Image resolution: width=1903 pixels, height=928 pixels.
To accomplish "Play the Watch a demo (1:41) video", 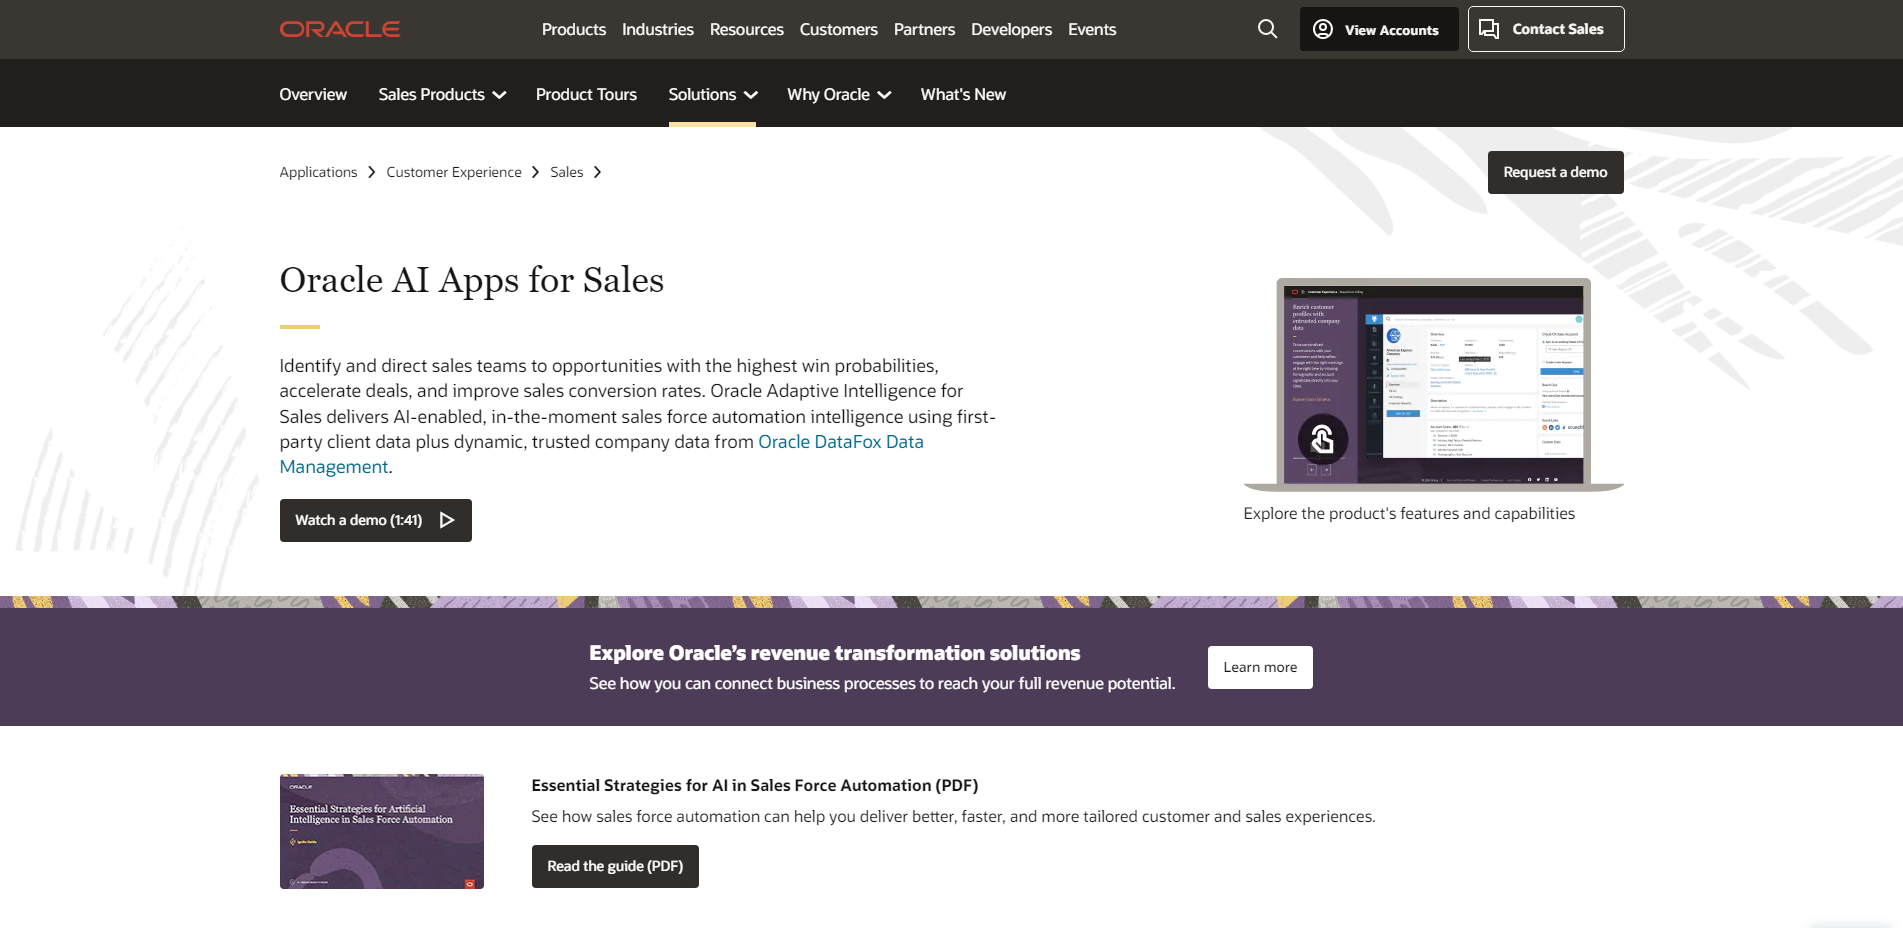I will point(375,520).
